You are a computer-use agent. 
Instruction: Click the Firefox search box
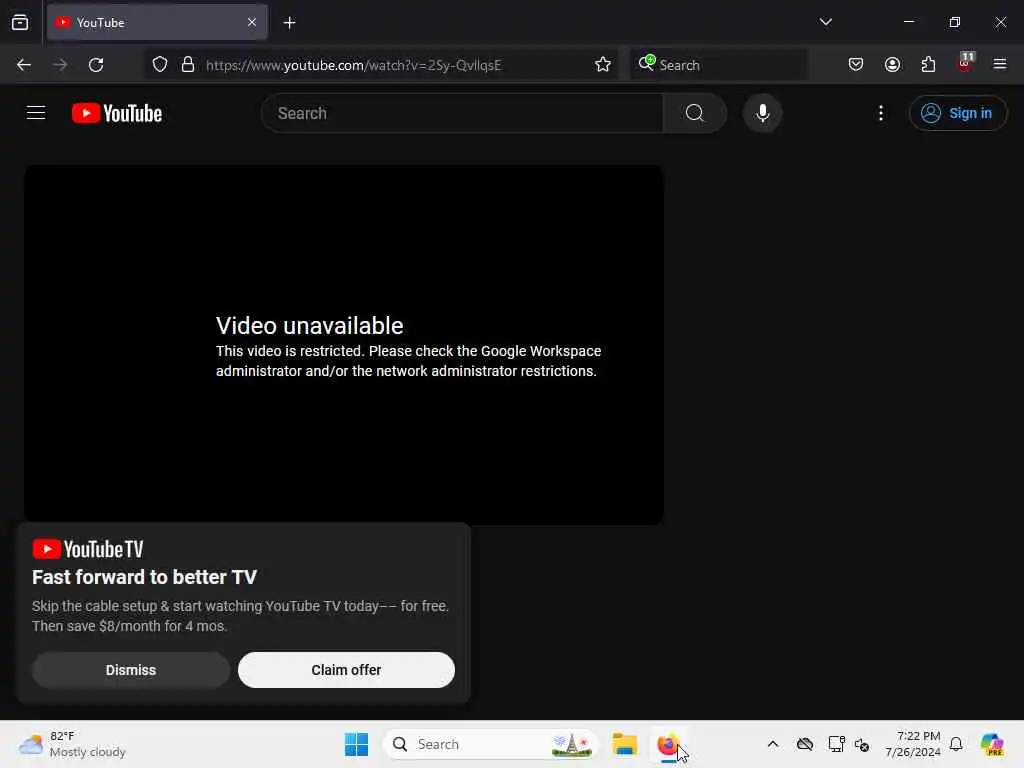[719, 65]
